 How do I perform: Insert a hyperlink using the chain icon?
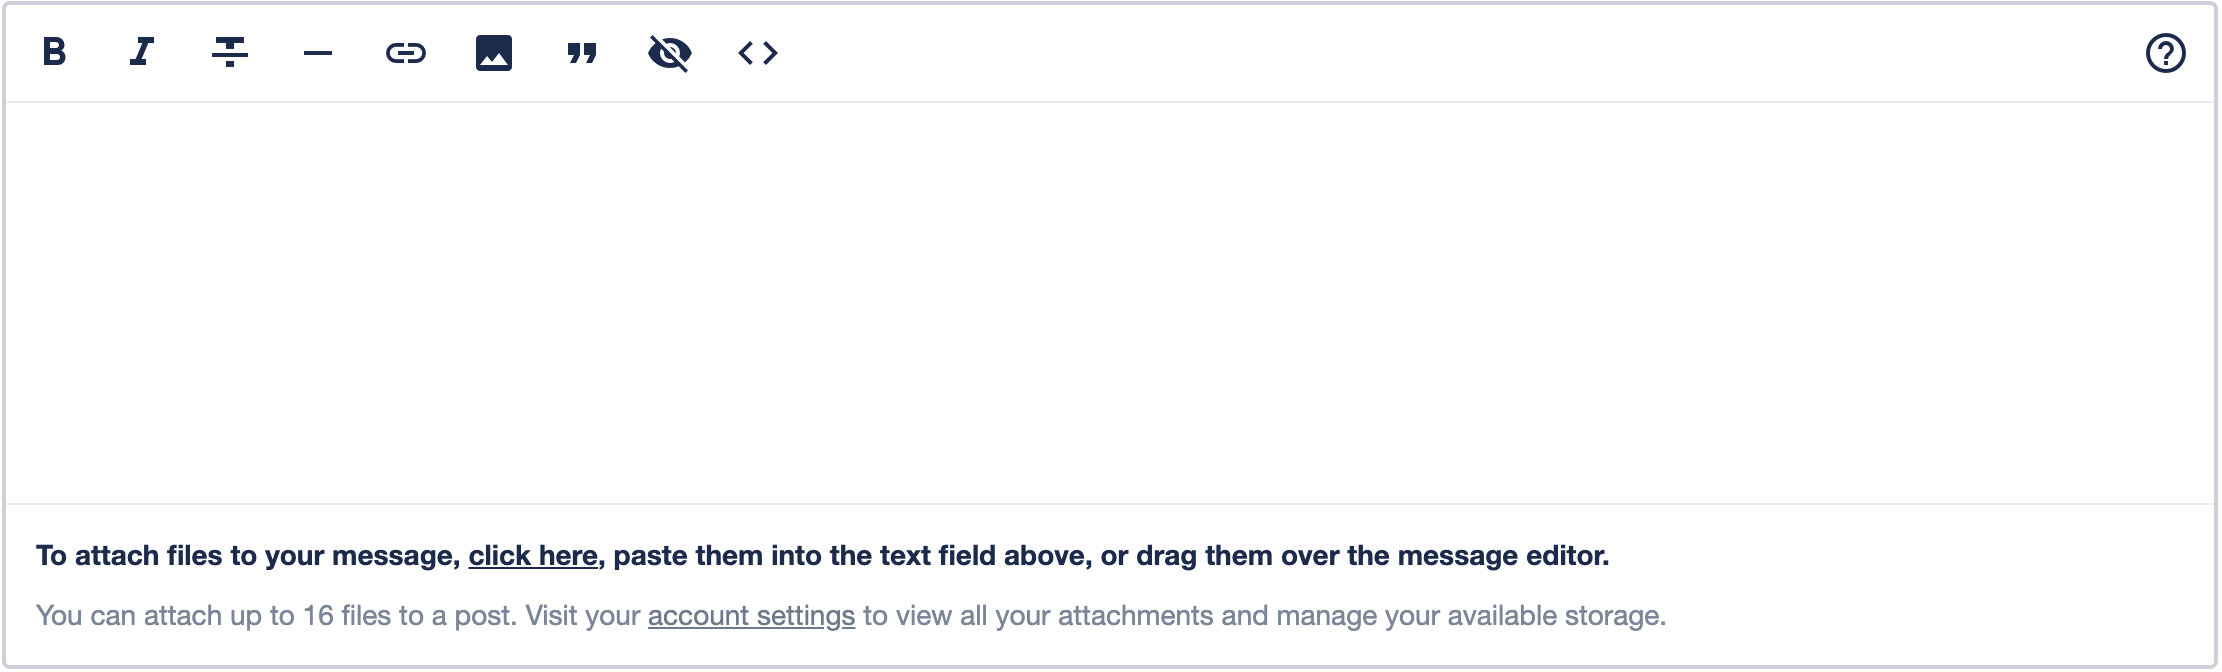(406, 53)
